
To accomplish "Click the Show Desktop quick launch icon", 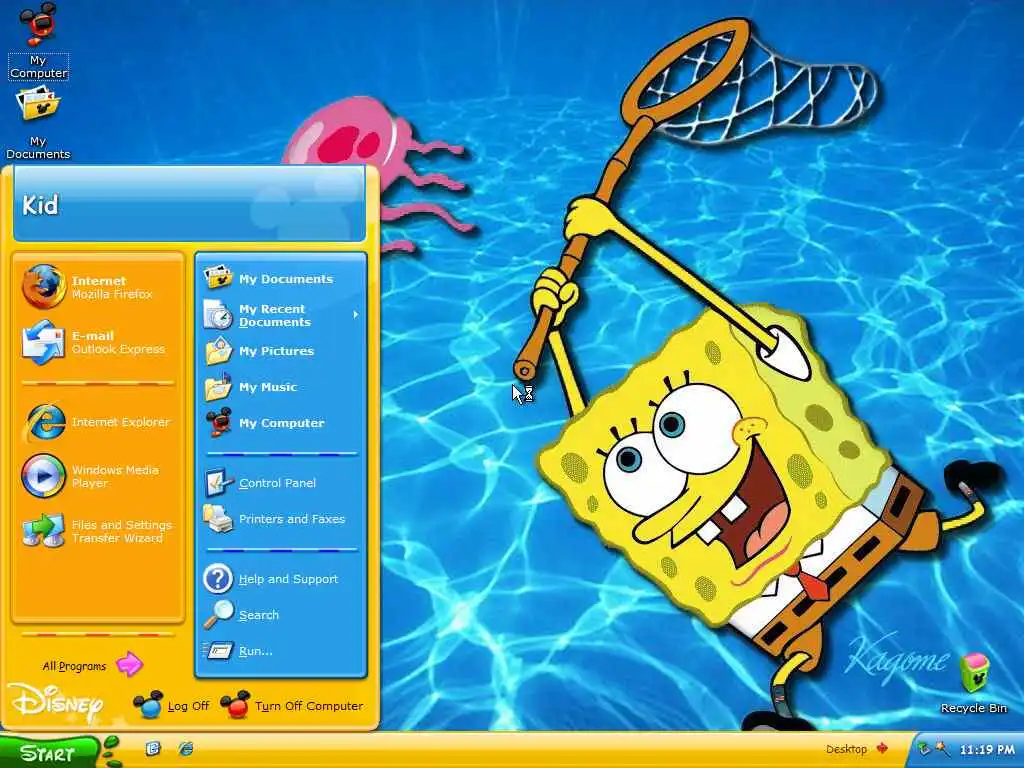I will point(153,748).
